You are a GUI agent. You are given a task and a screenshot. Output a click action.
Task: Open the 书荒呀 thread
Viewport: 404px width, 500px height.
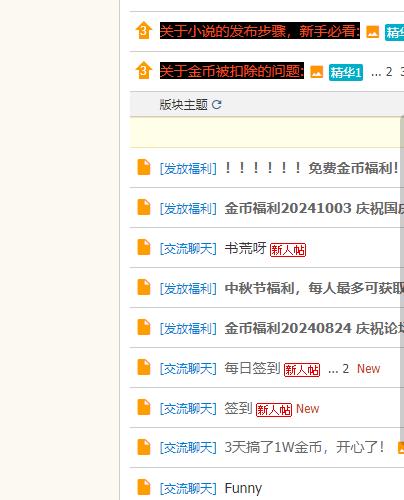[245, 248]
